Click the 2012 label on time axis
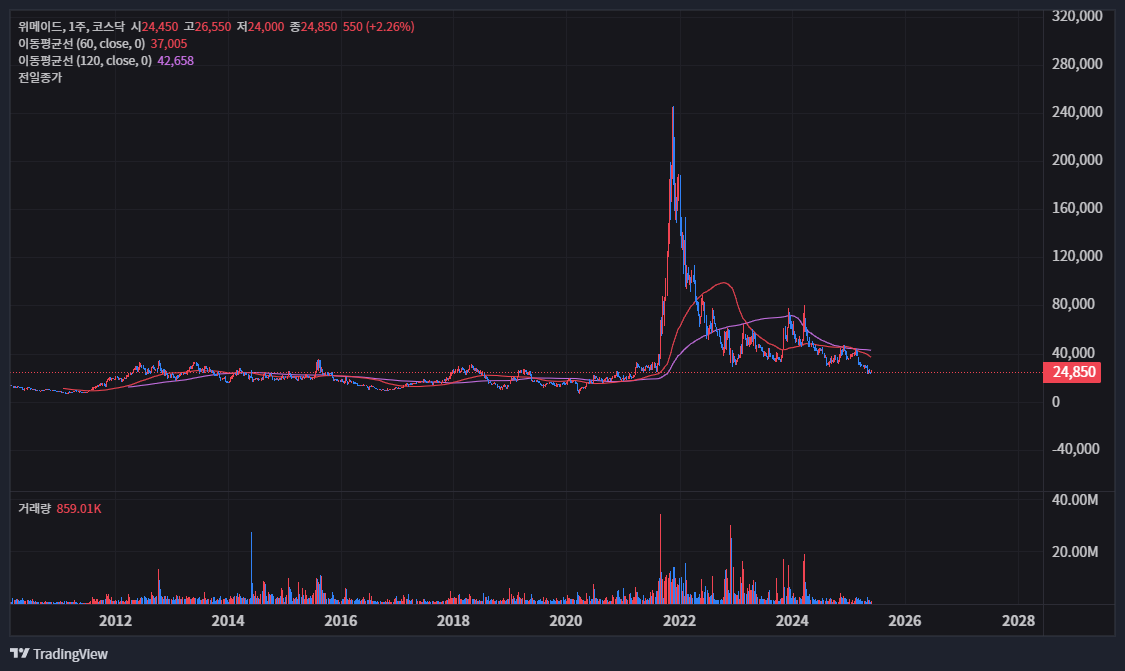 pyautogui.click(x=116, y=621)
